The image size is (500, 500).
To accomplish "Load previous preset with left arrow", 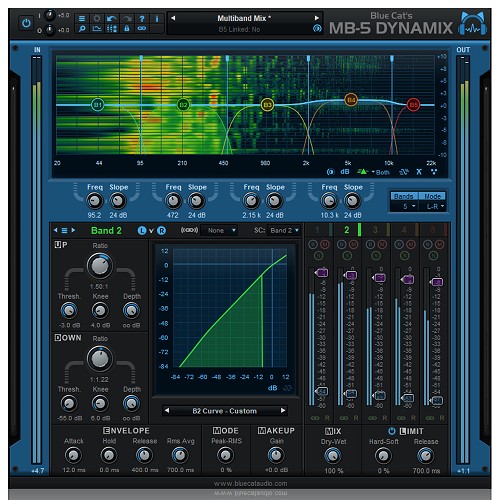I will [173, 18].
